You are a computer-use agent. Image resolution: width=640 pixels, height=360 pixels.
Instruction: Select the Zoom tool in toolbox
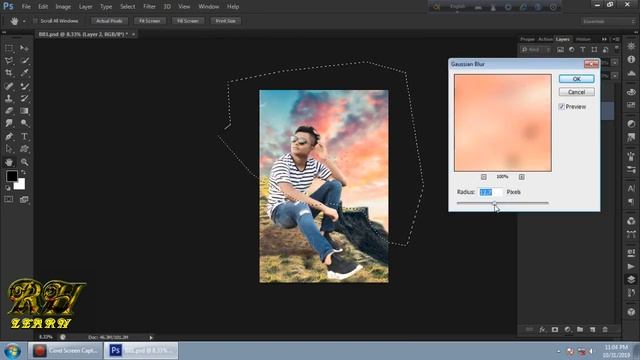click(x=24, y=162)
